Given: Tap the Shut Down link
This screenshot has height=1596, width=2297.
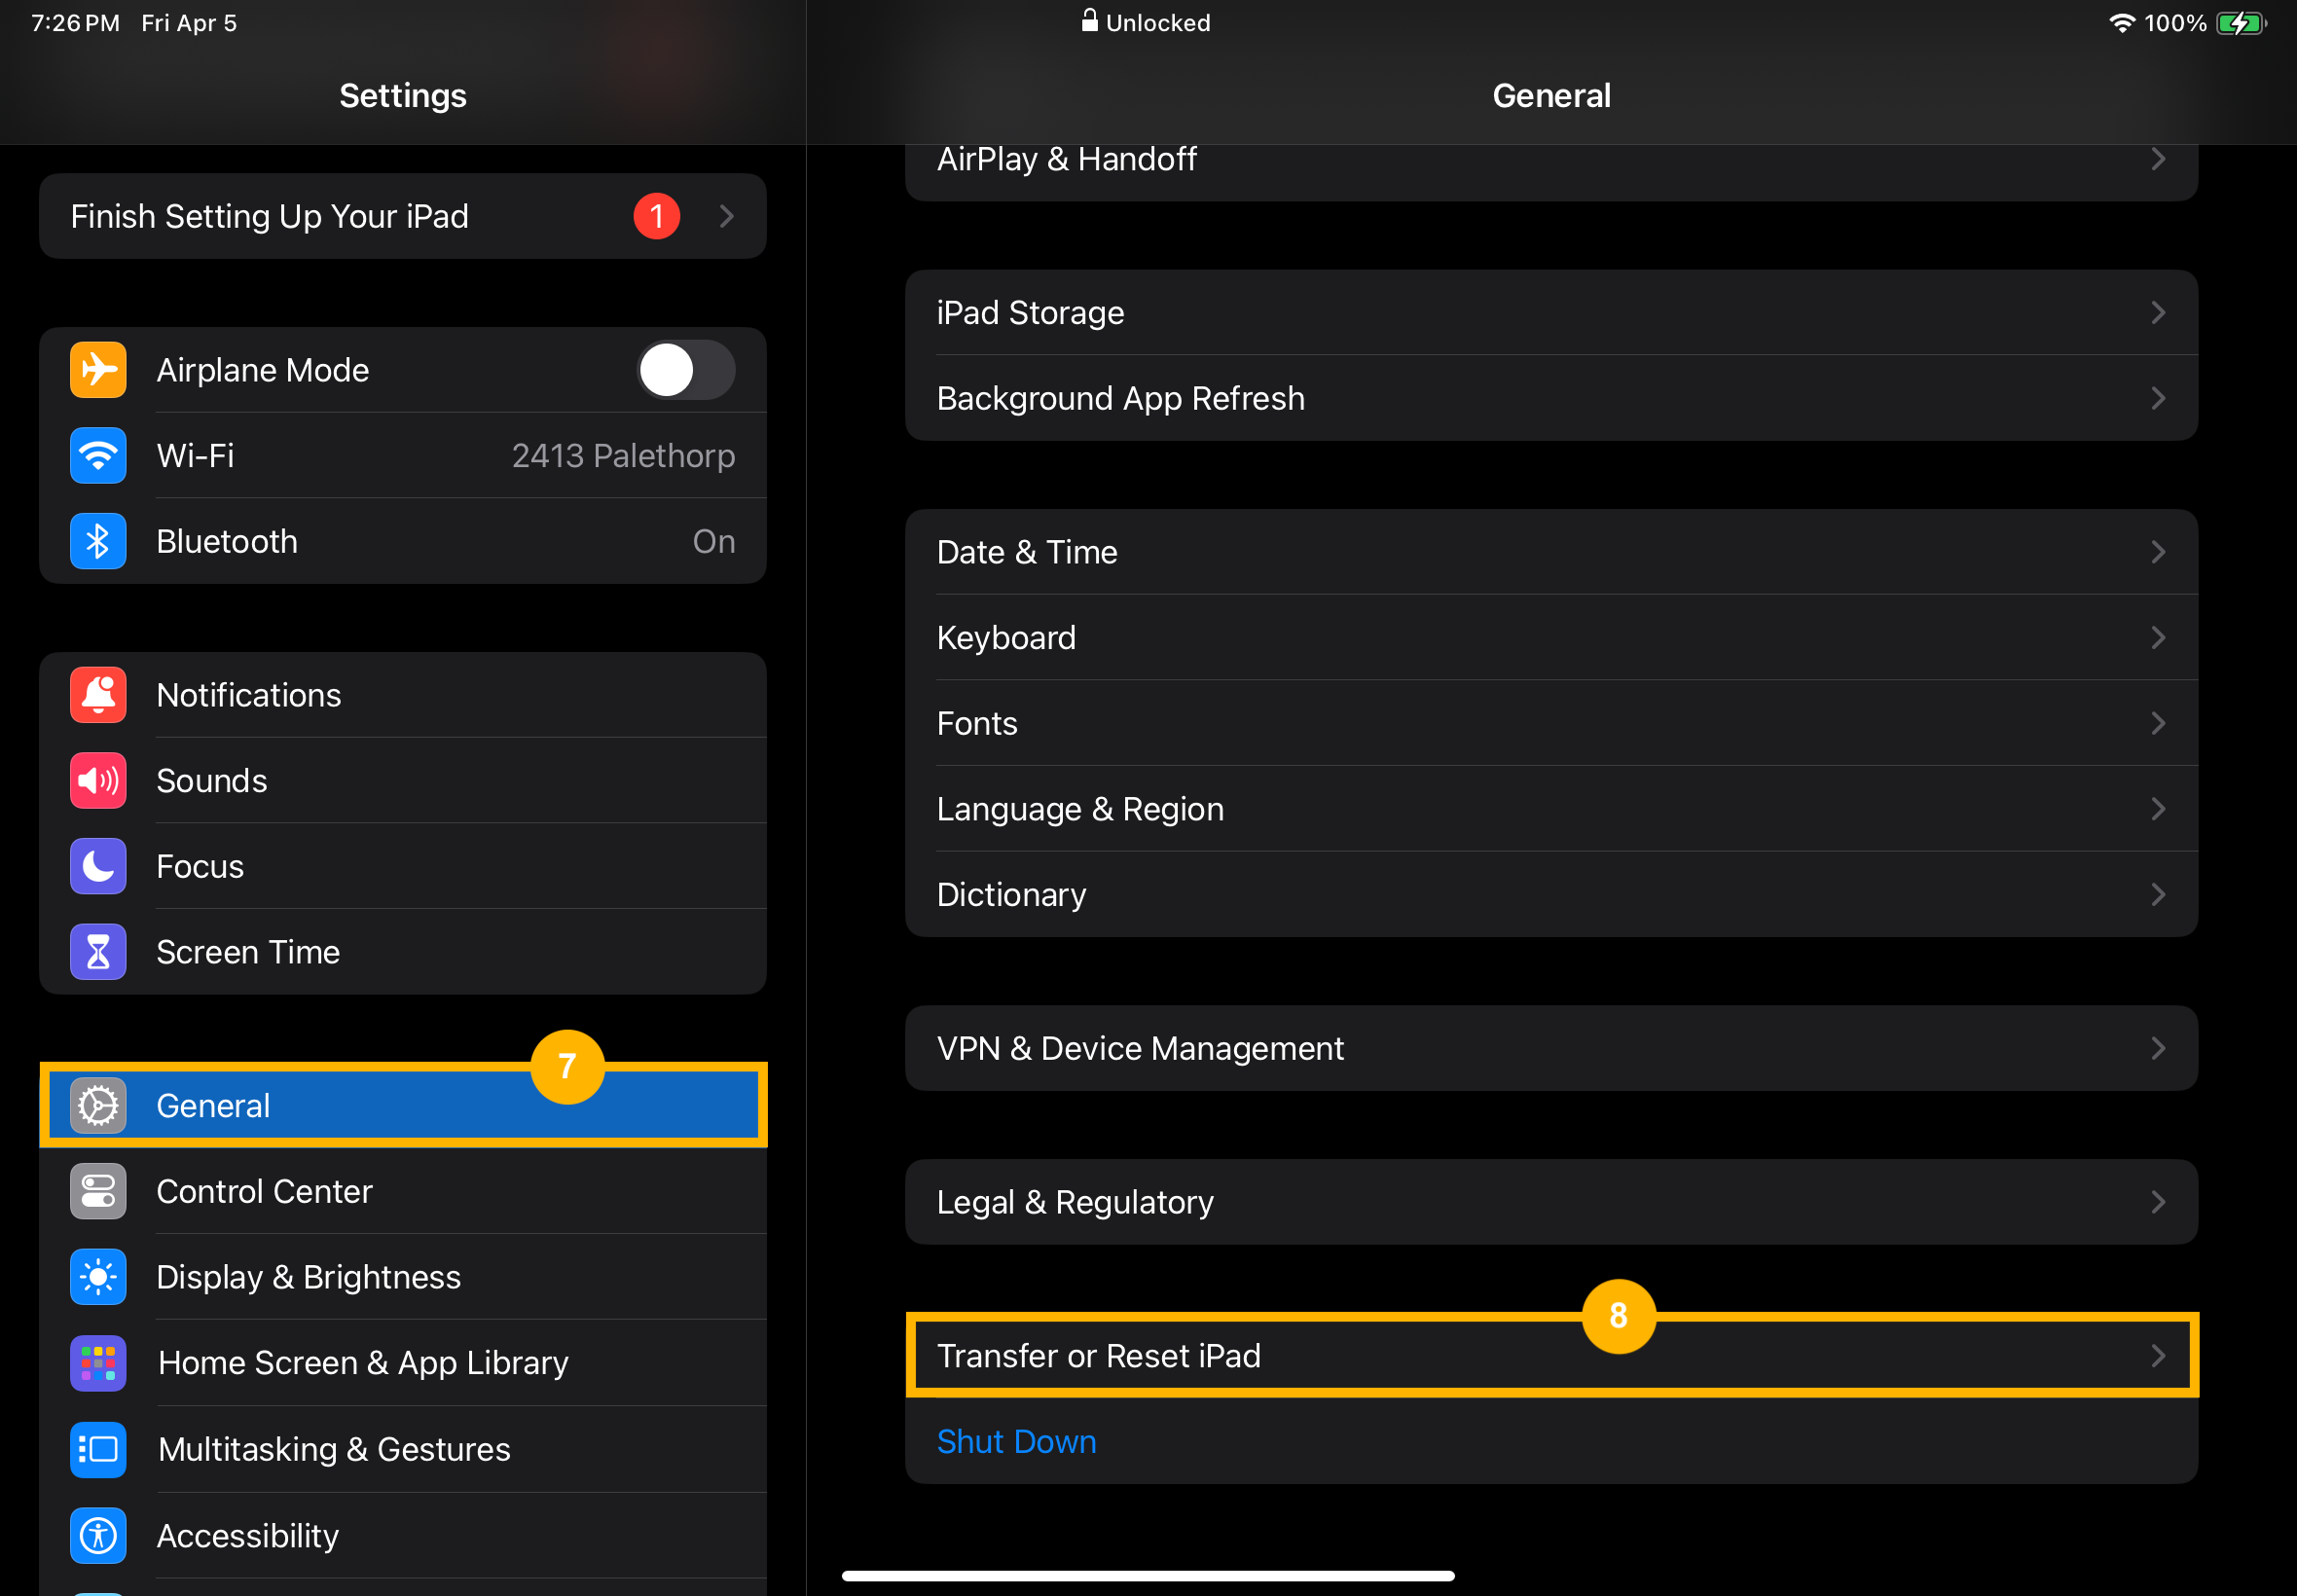Looking at the screenshot, I should 1016,1441.
